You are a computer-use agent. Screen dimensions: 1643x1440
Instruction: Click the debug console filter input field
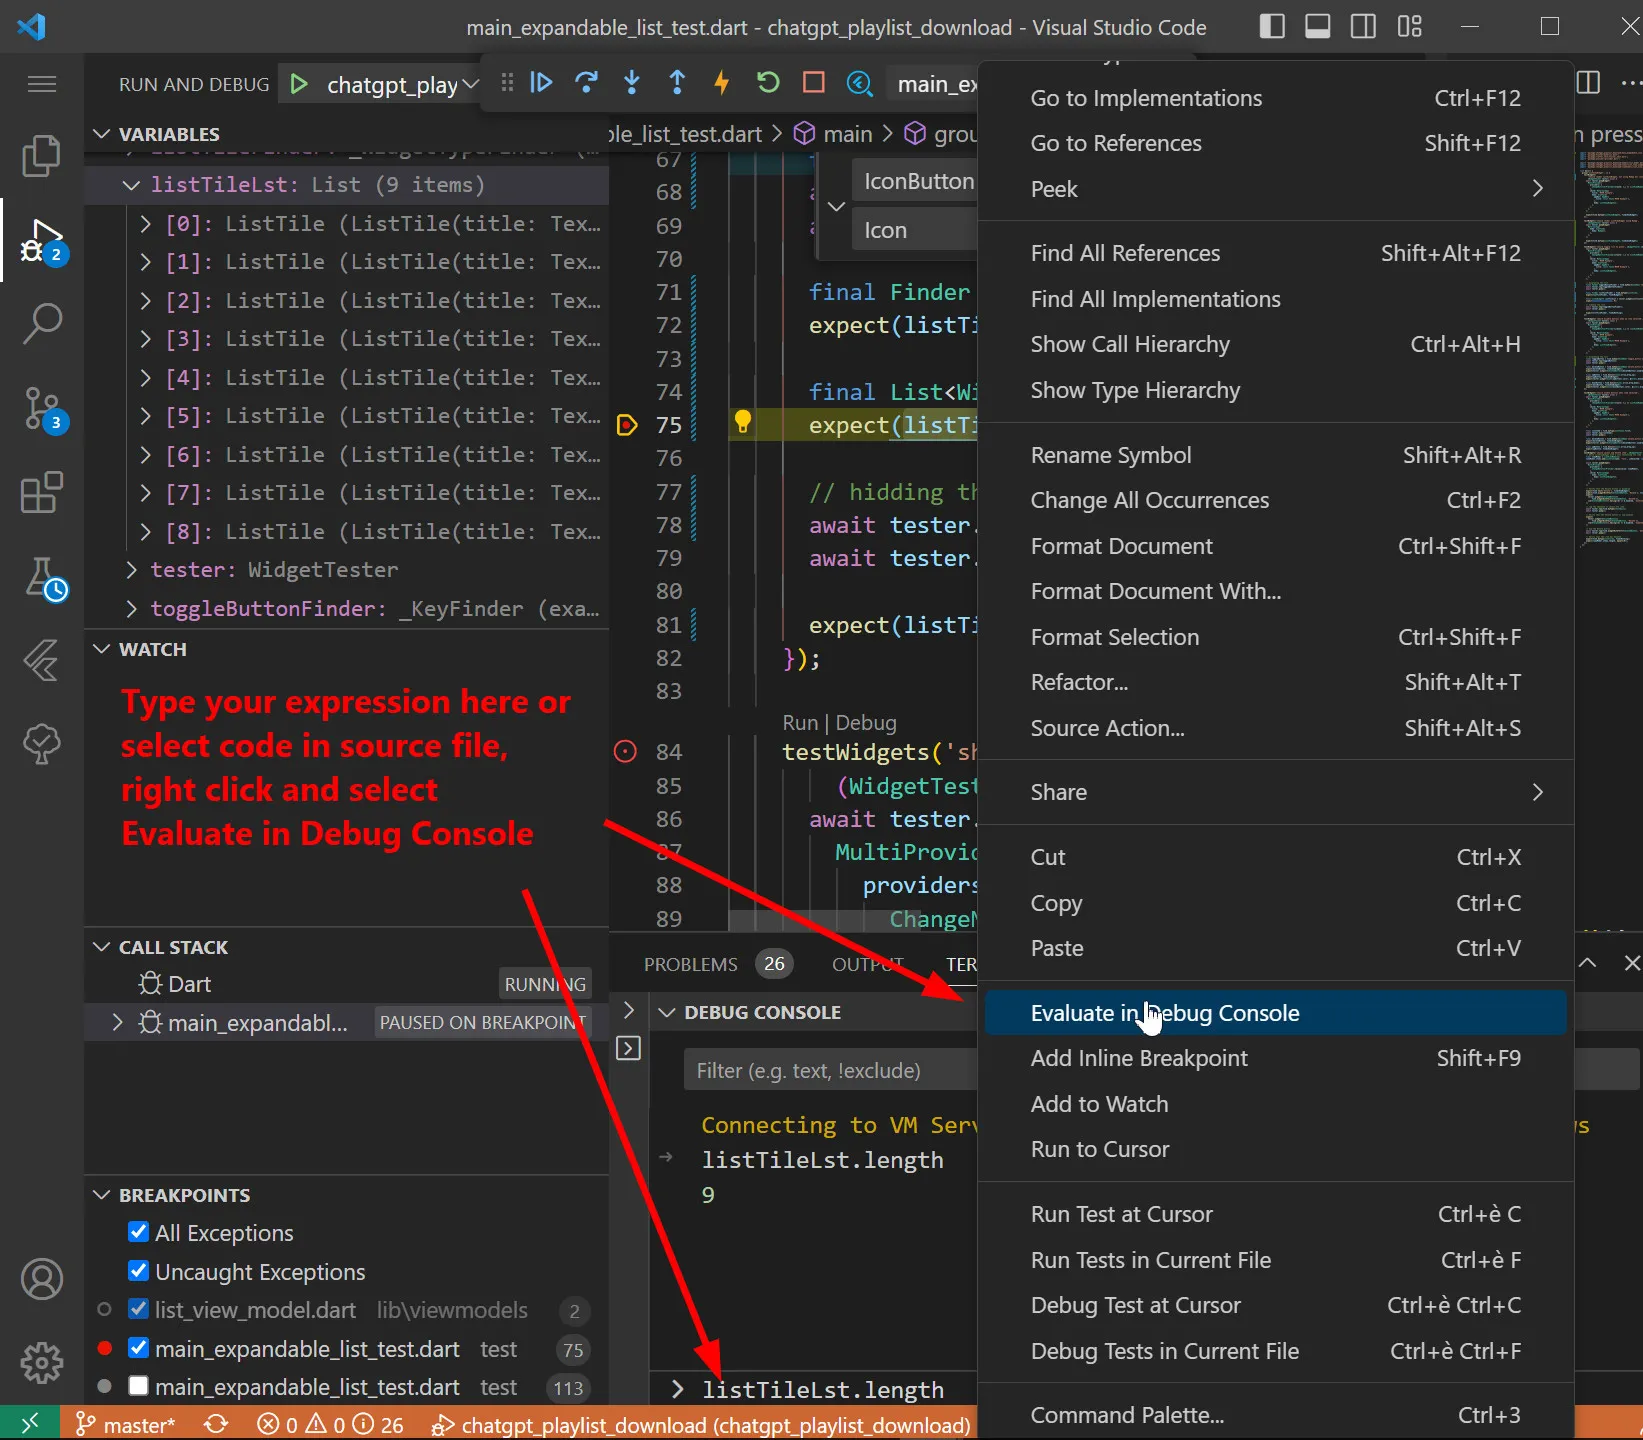click(x=830, y=1070)
